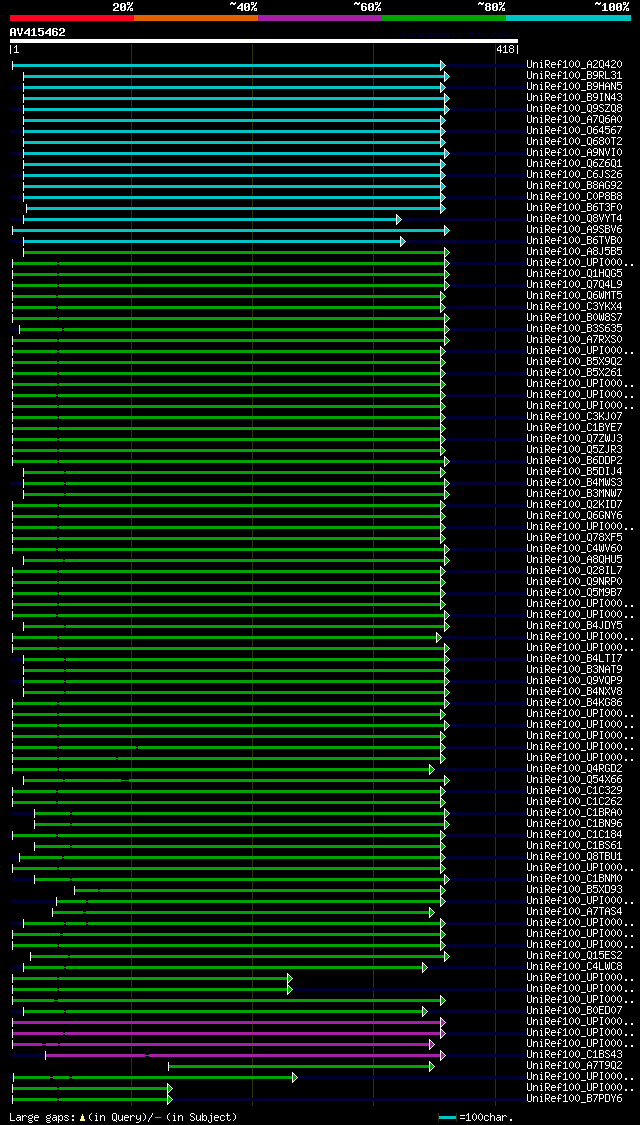Image resolution: width=640 pixels, height=1125 pixels.
Task: Select the UniRef100_B8AG92 label
Action: point(574,185)
